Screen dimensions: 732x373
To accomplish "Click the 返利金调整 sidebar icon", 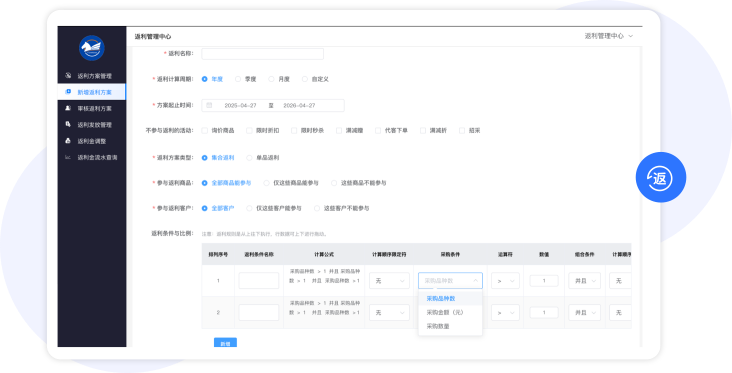I will click(x=68, y=141).
